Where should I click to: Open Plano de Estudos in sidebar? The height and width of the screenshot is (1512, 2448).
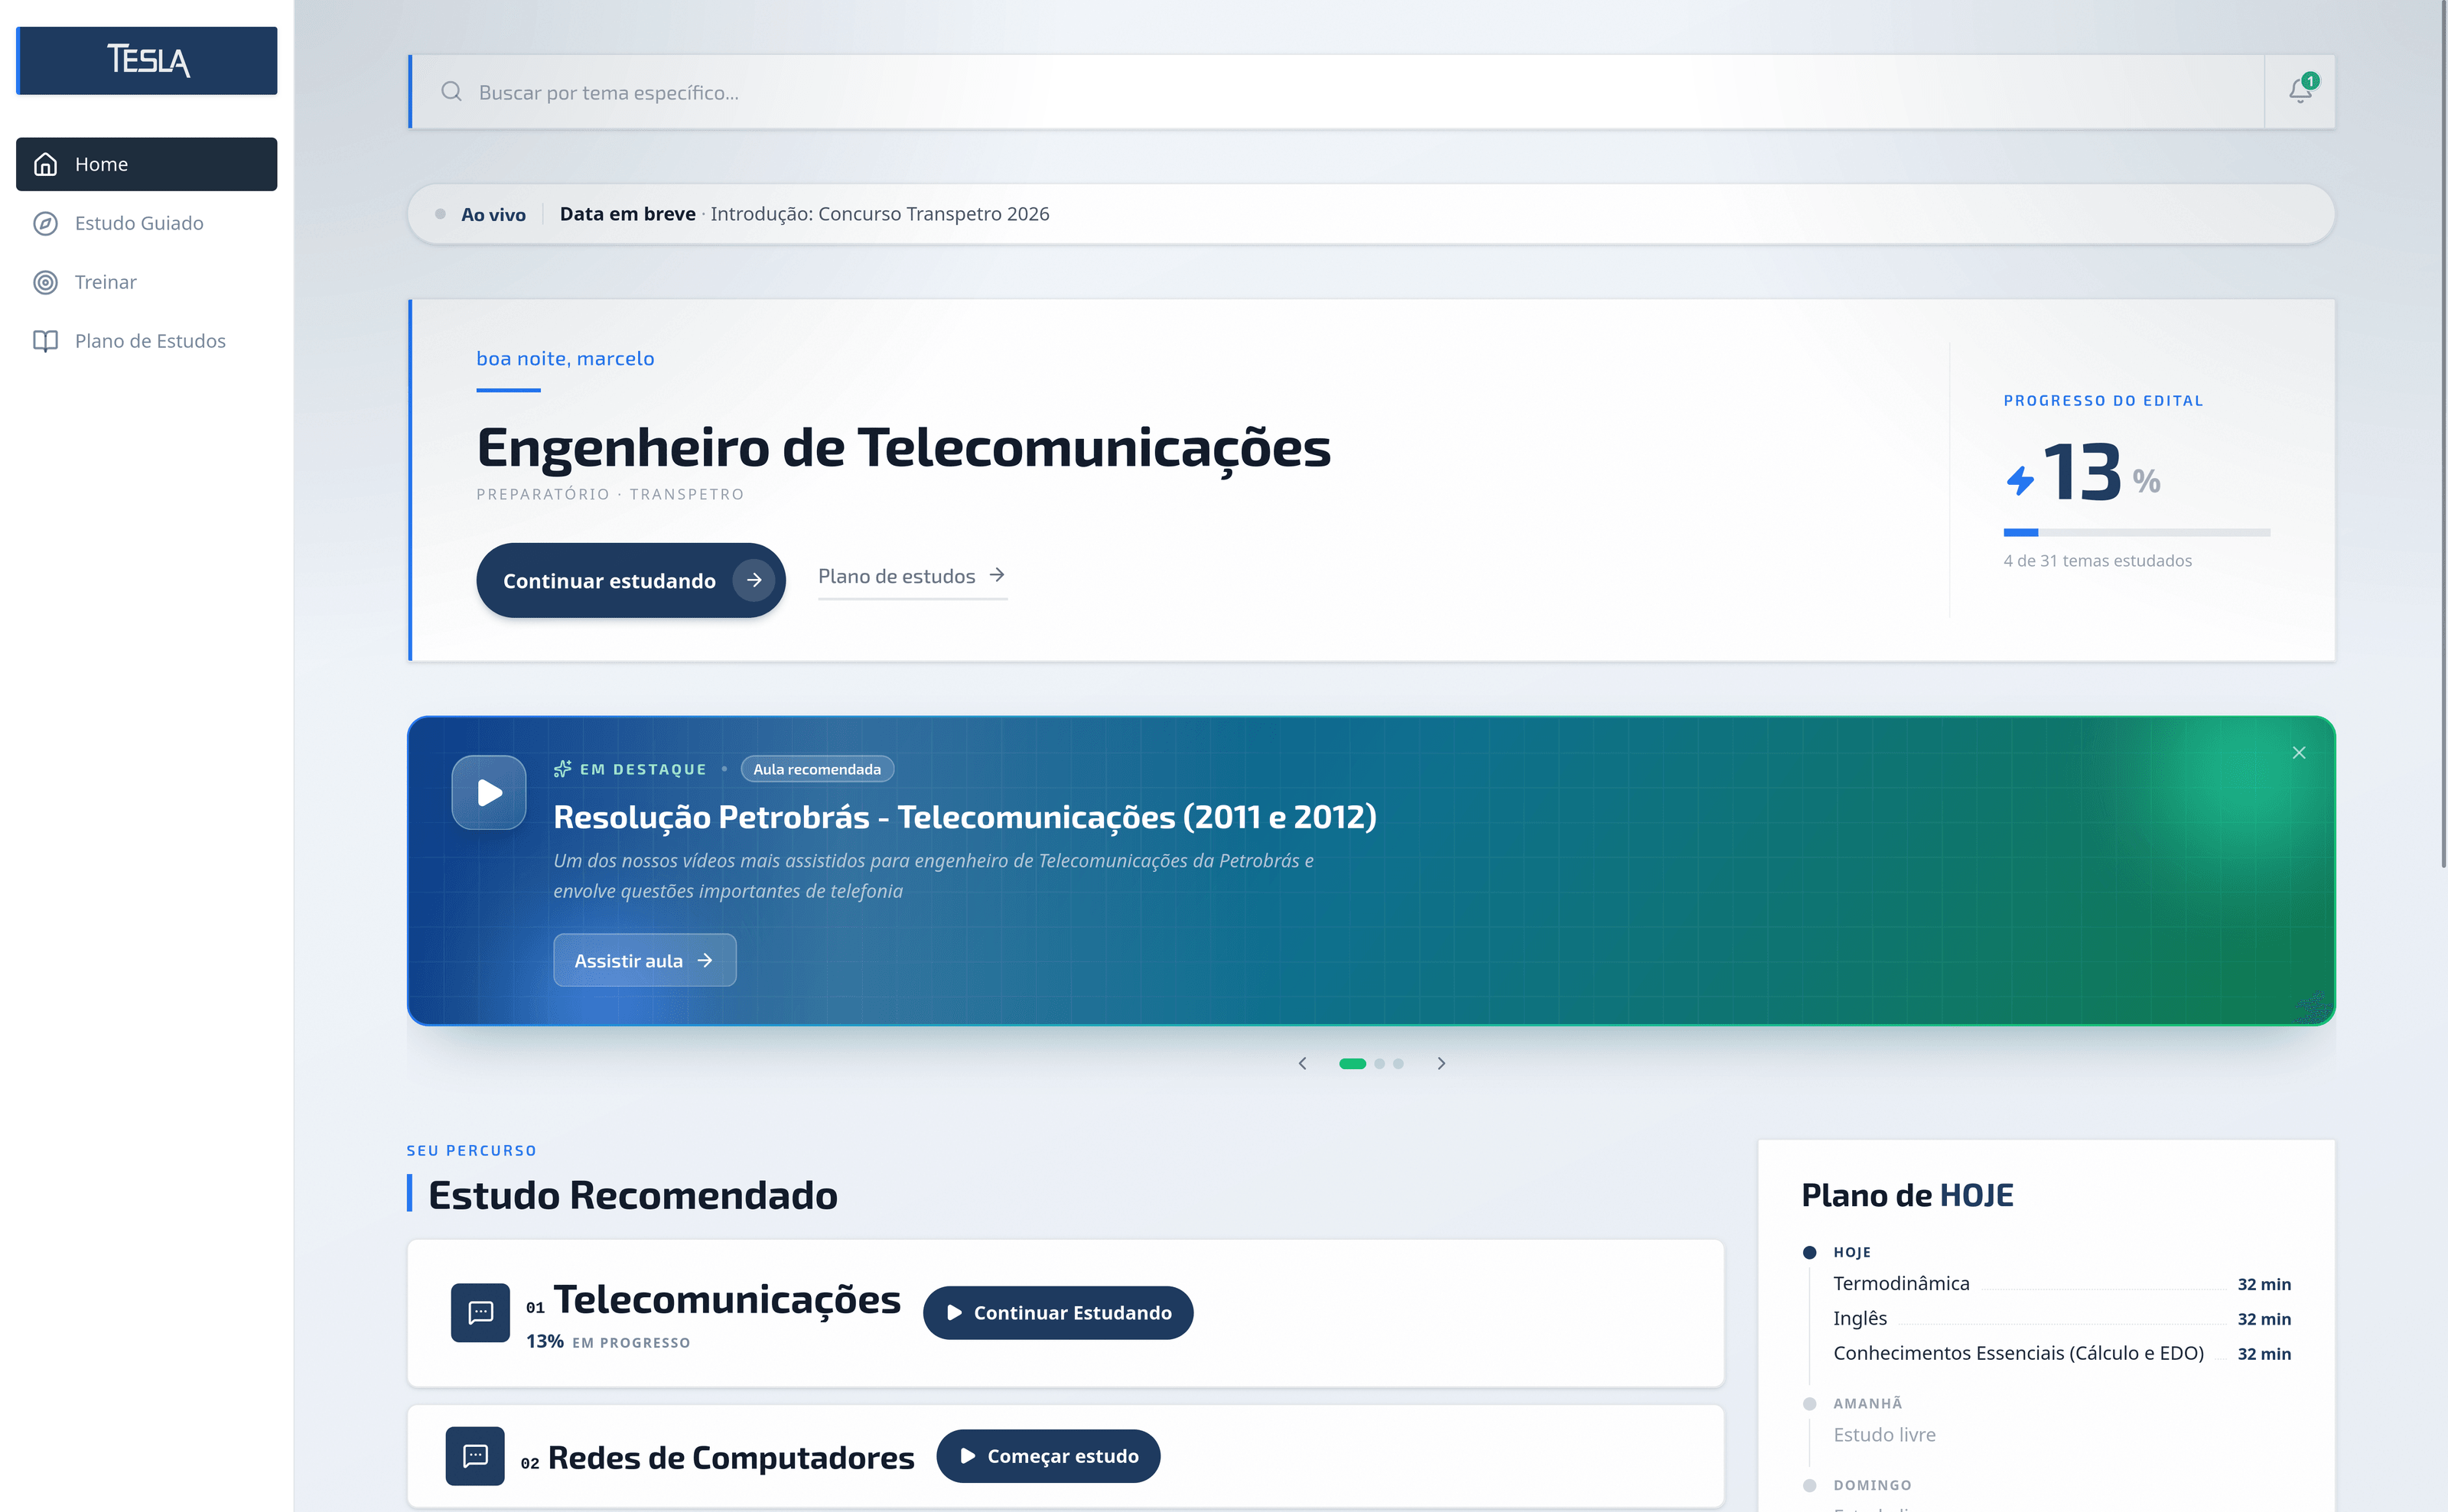pos(147,341)
